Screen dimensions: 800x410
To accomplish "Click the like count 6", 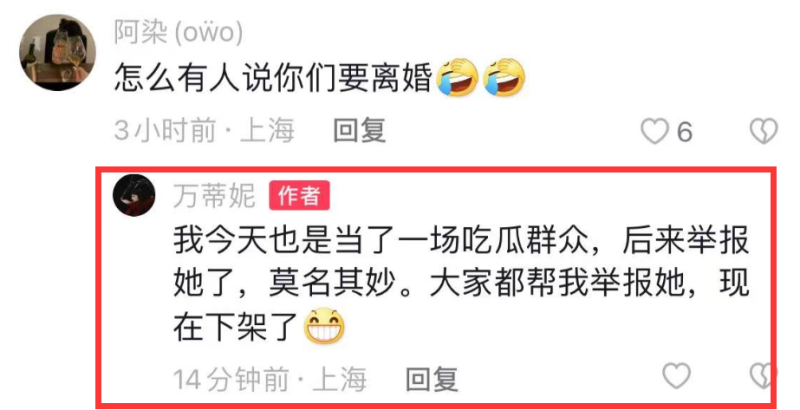I will coord(684,132).
